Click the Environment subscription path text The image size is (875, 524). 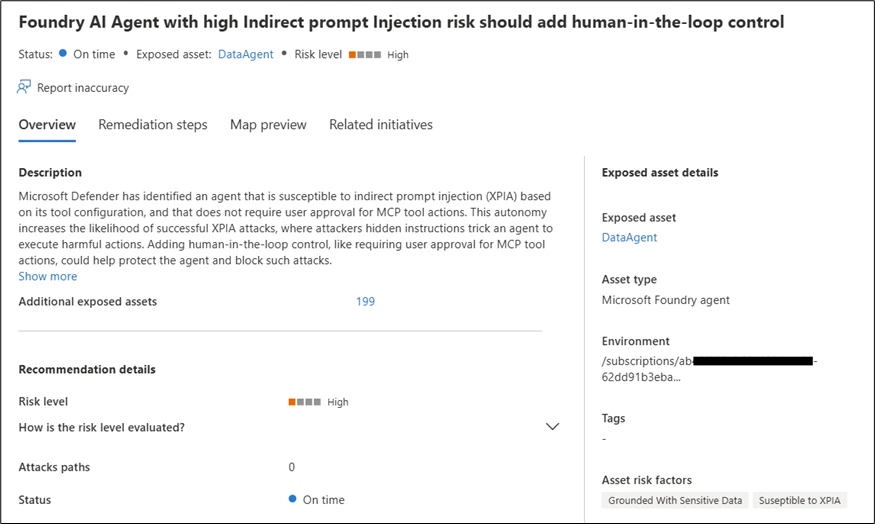coord(710,368)
